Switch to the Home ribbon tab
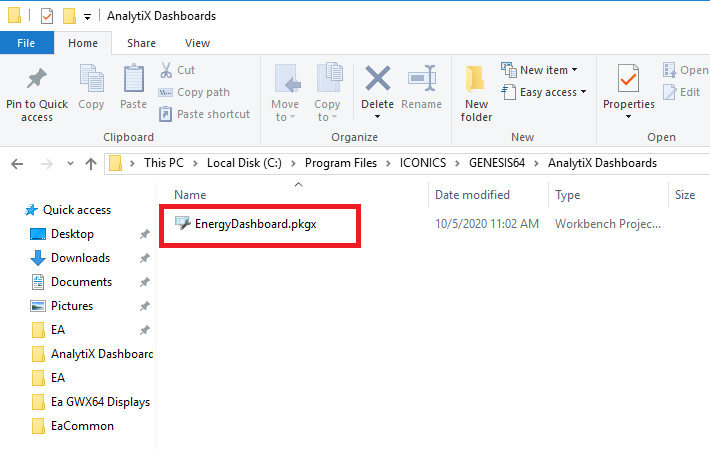This screenshot has width=710, height=449. pyautogui.click(x=83, y=43)
